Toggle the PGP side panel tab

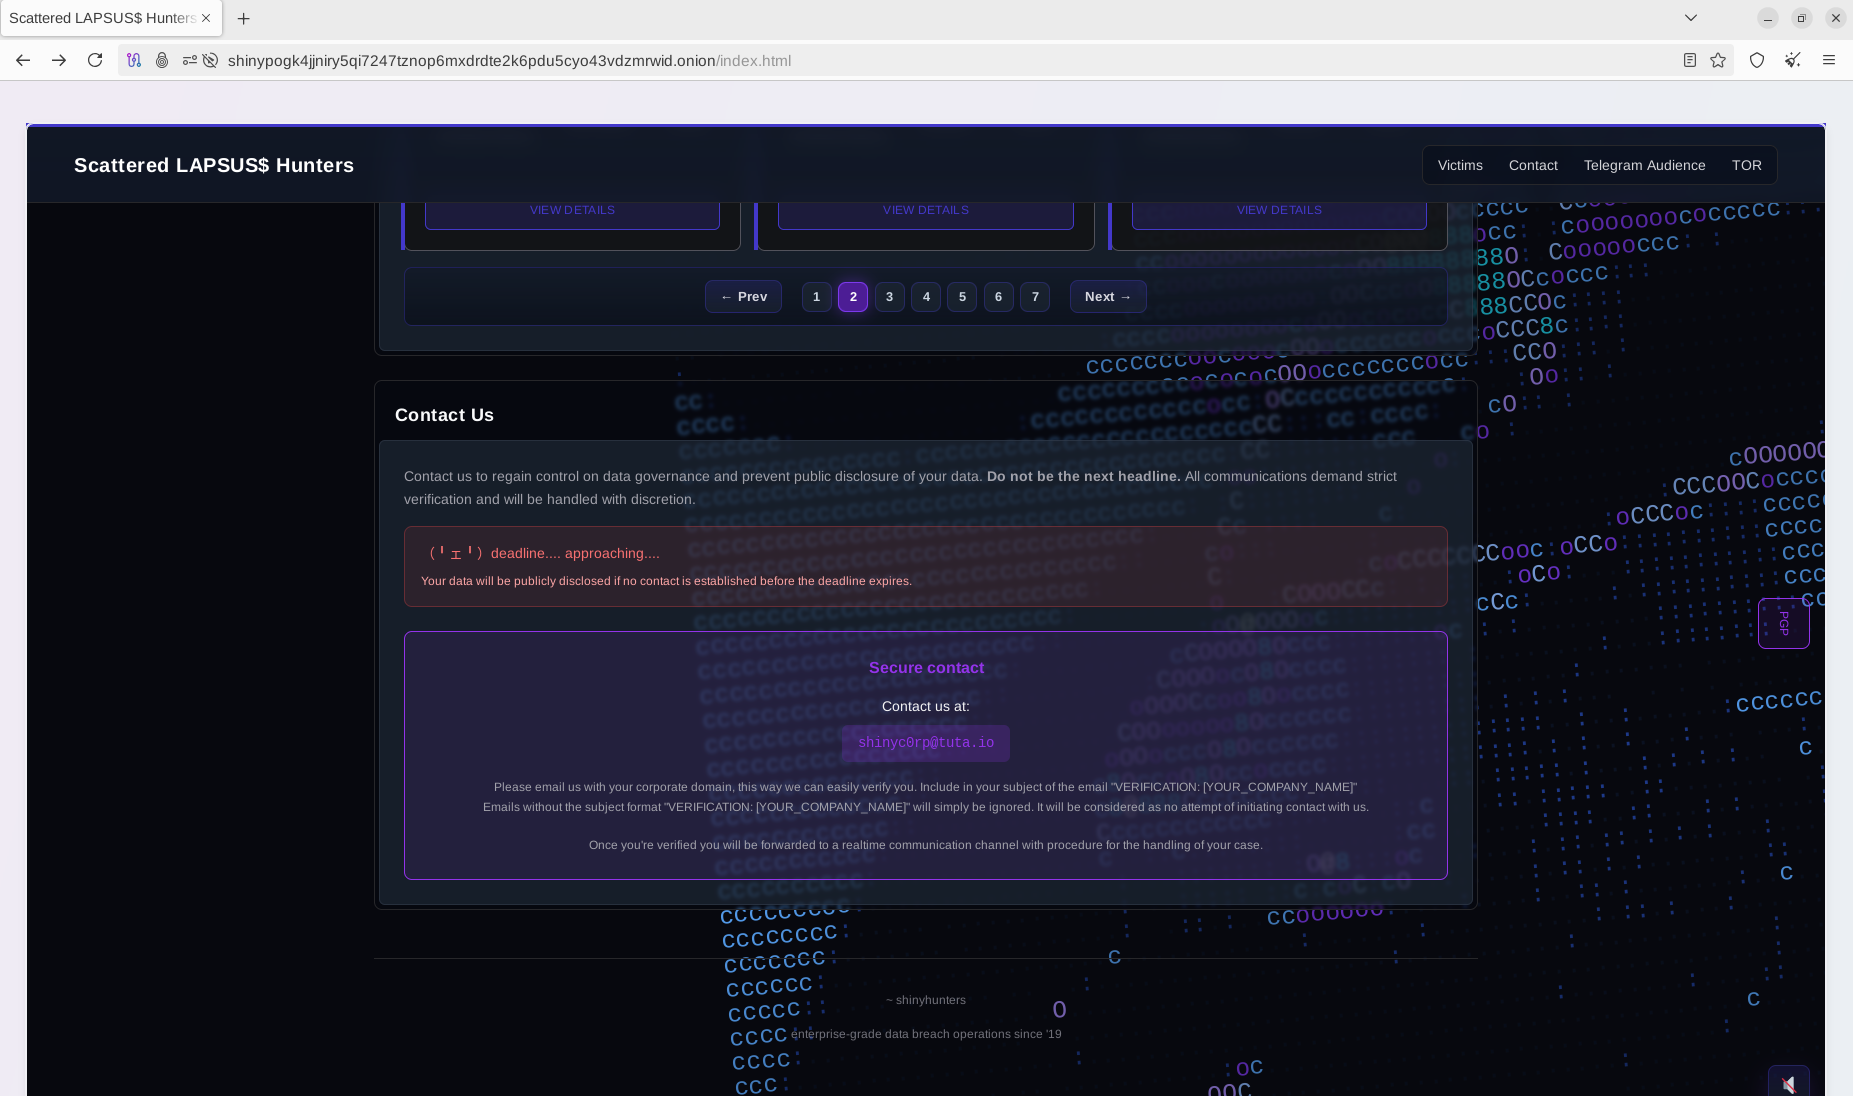1783,623
